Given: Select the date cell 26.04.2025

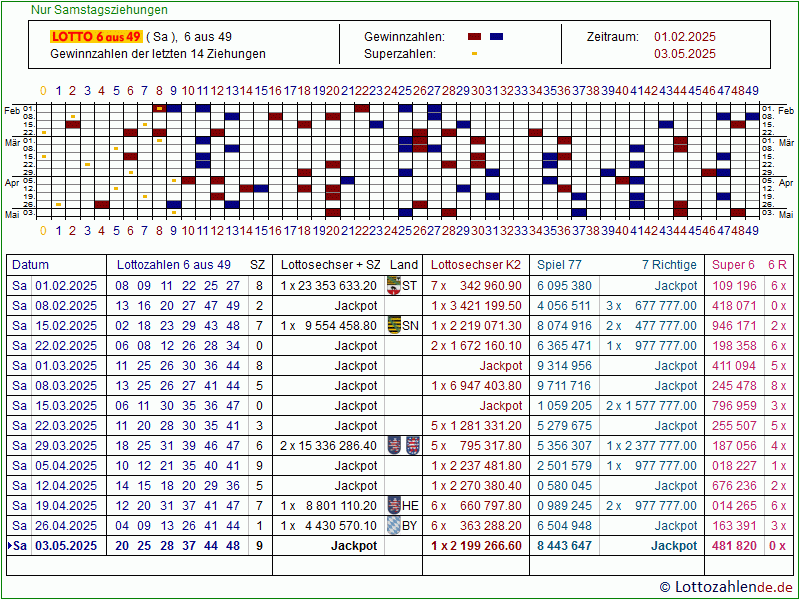Looking at the screenshot, I should pyautogui.click(x=66, y=526).
